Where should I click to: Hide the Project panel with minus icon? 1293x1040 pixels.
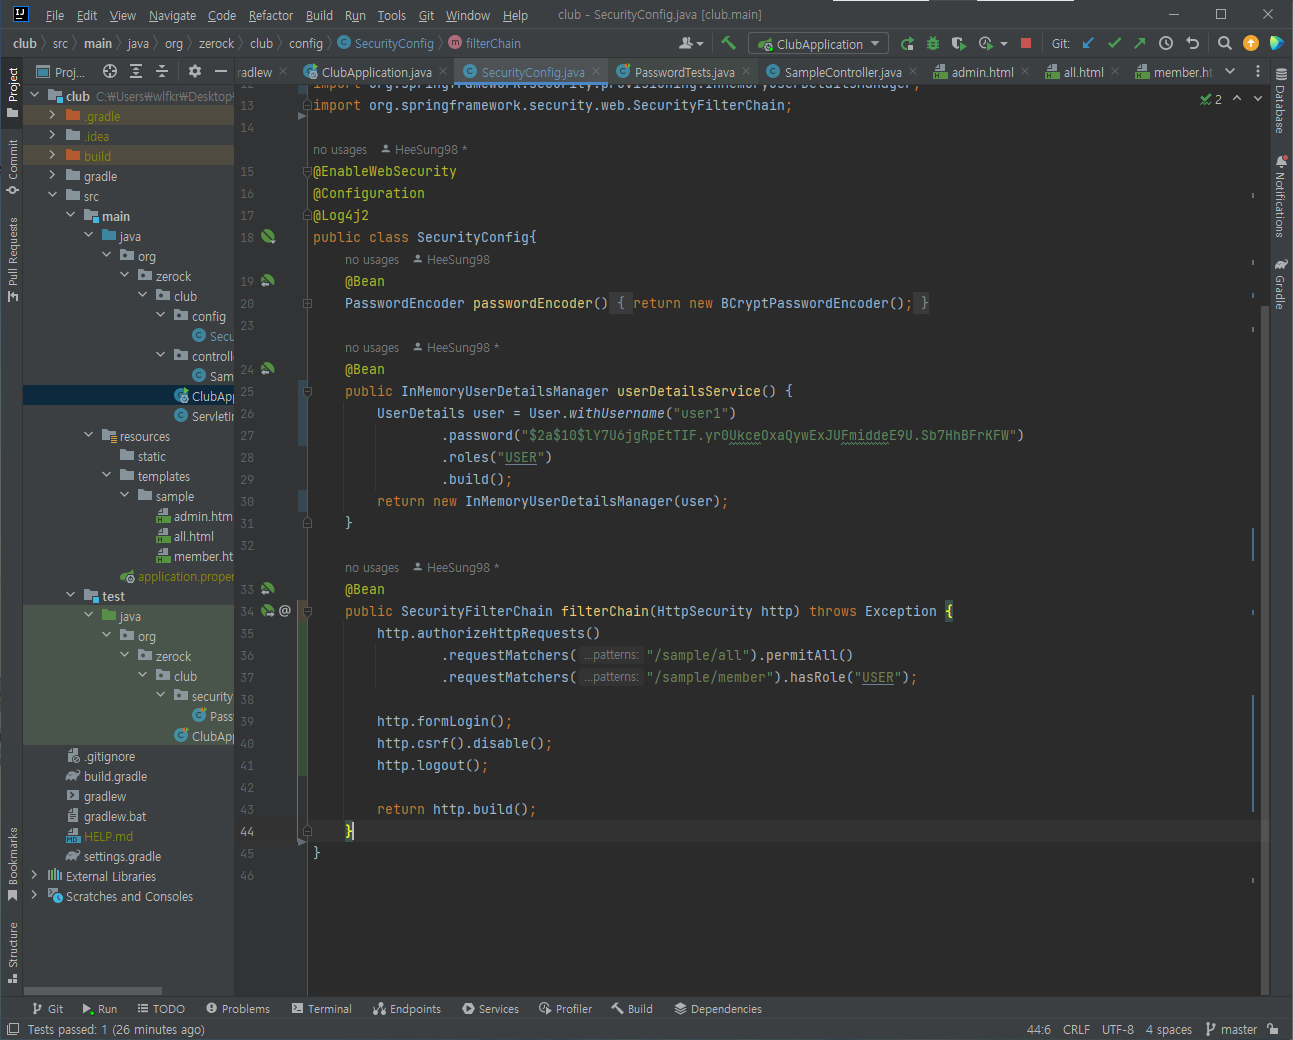pyautogui.click(x=221, y=71)
